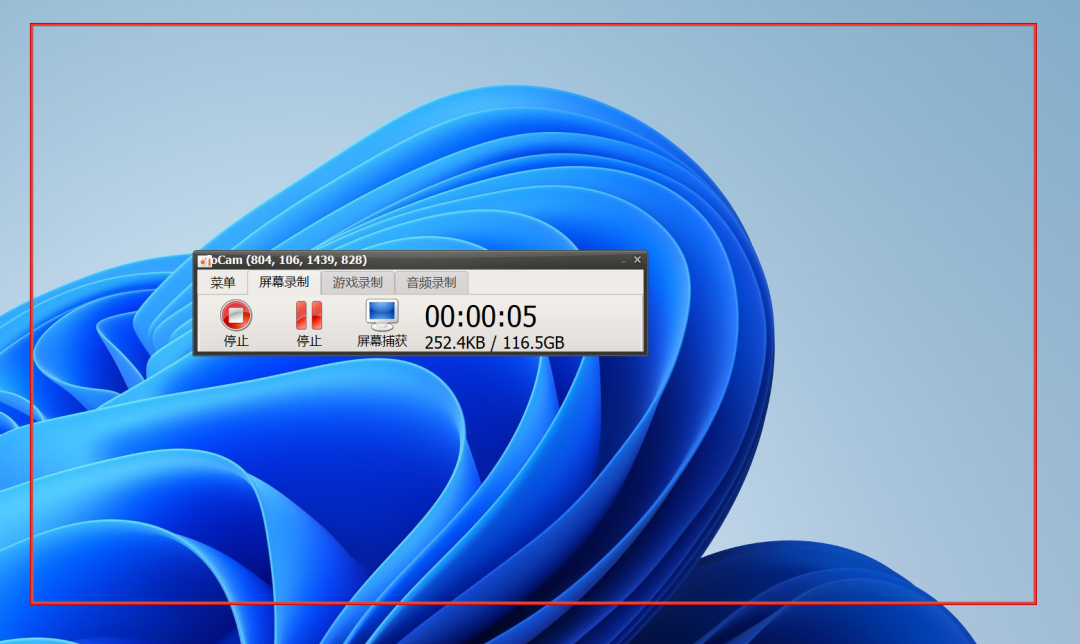The height and width of the screenshot is (644, 1080).
Task: Close the oCam recorder window
Action: [637, 260]
